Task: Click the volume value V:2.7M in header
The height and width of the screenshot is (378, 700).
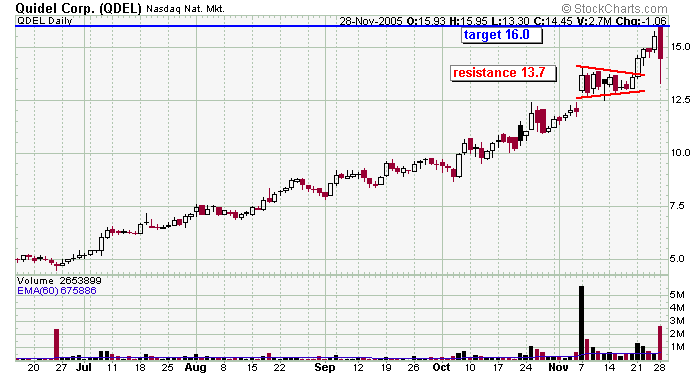Action: coord(593,21)
